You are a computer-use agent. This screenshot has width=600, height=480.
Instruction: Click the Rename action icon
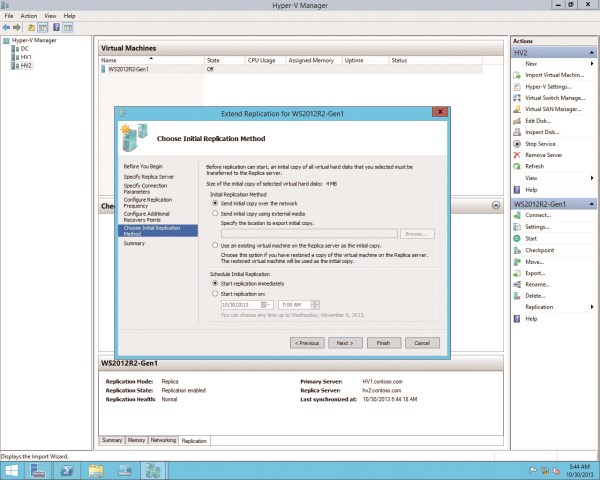tap(517, 284)
